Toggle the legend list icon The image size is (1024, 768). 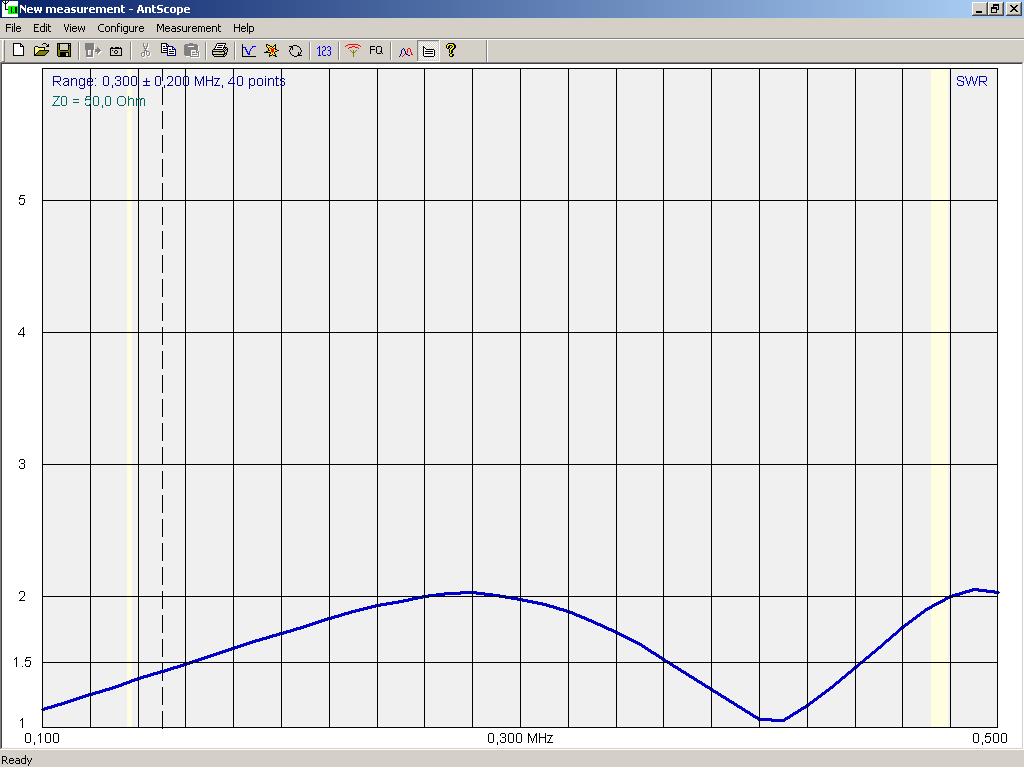428,50
